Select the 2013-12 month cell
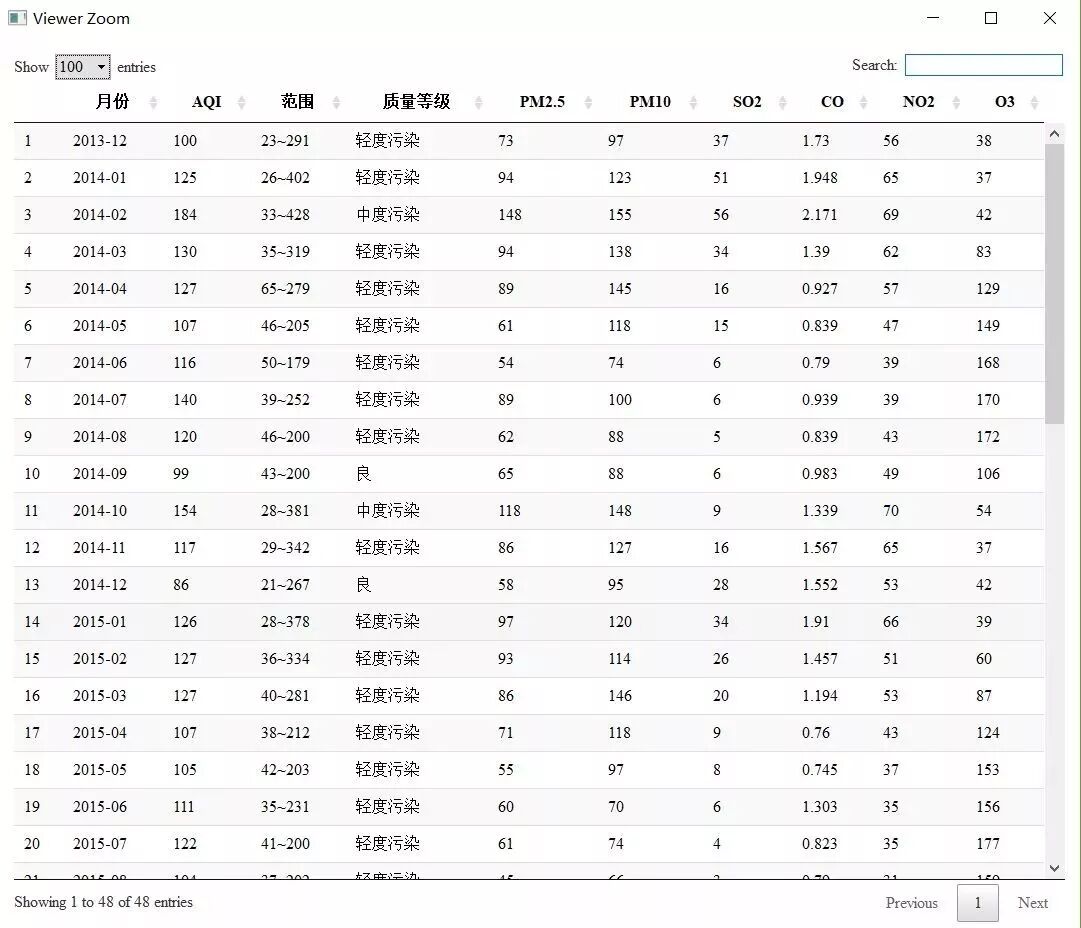 tap(100, 141)
